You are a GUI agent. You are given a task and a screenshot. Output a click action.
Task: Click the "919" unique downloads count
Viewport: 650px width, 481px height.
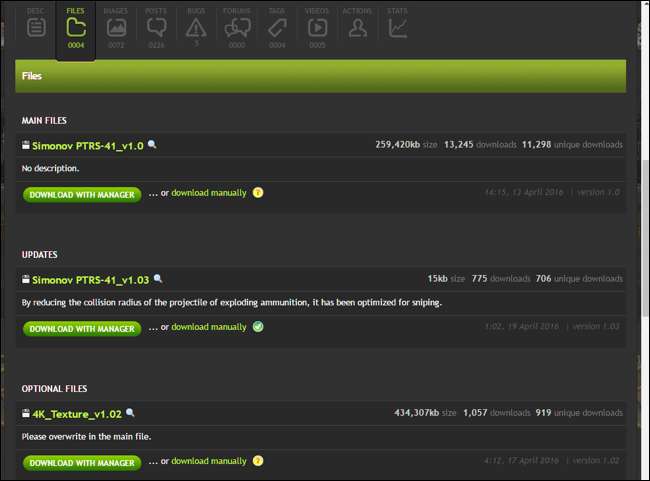[543, 413]
